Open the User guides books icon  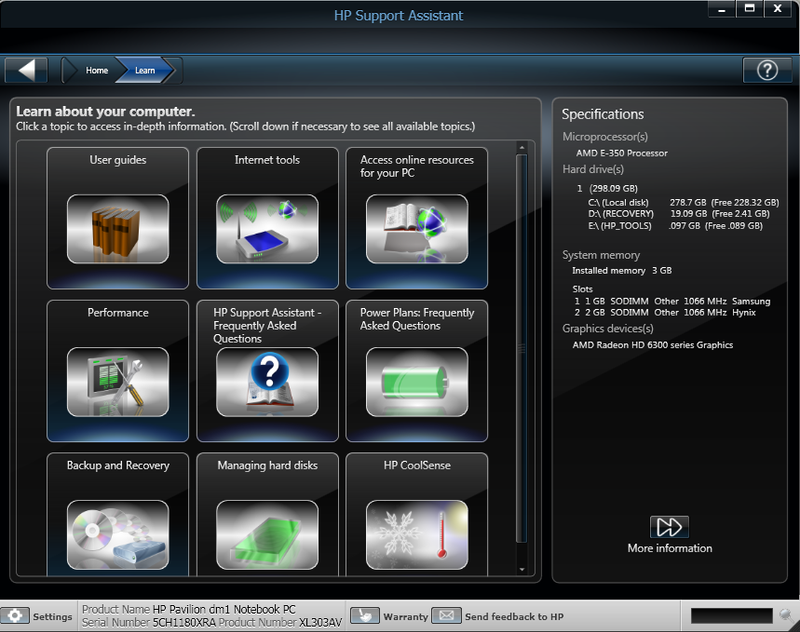[x=118, y=229]
